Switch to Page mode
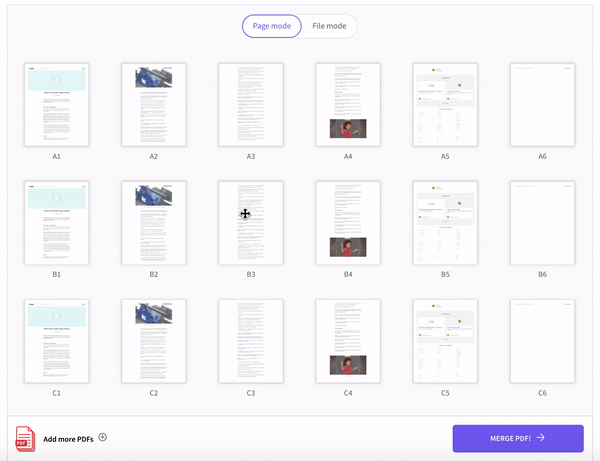This screenshot has width=600, height=461. (272, 26)
